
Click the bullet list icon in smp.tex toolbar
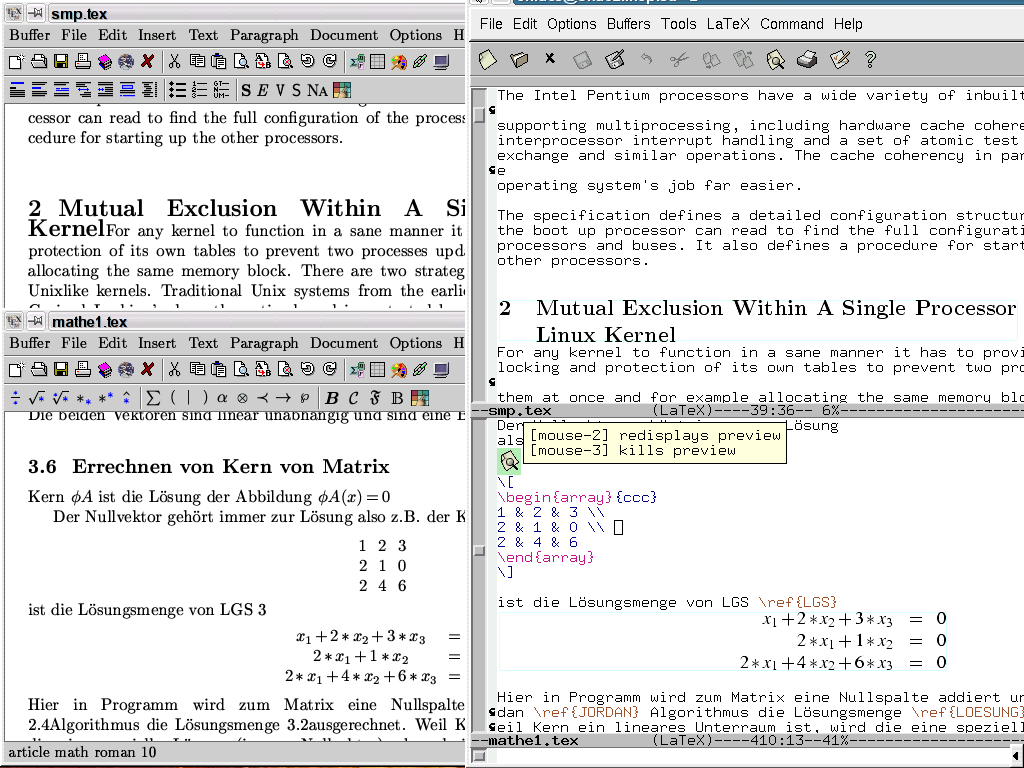point(178,89)
